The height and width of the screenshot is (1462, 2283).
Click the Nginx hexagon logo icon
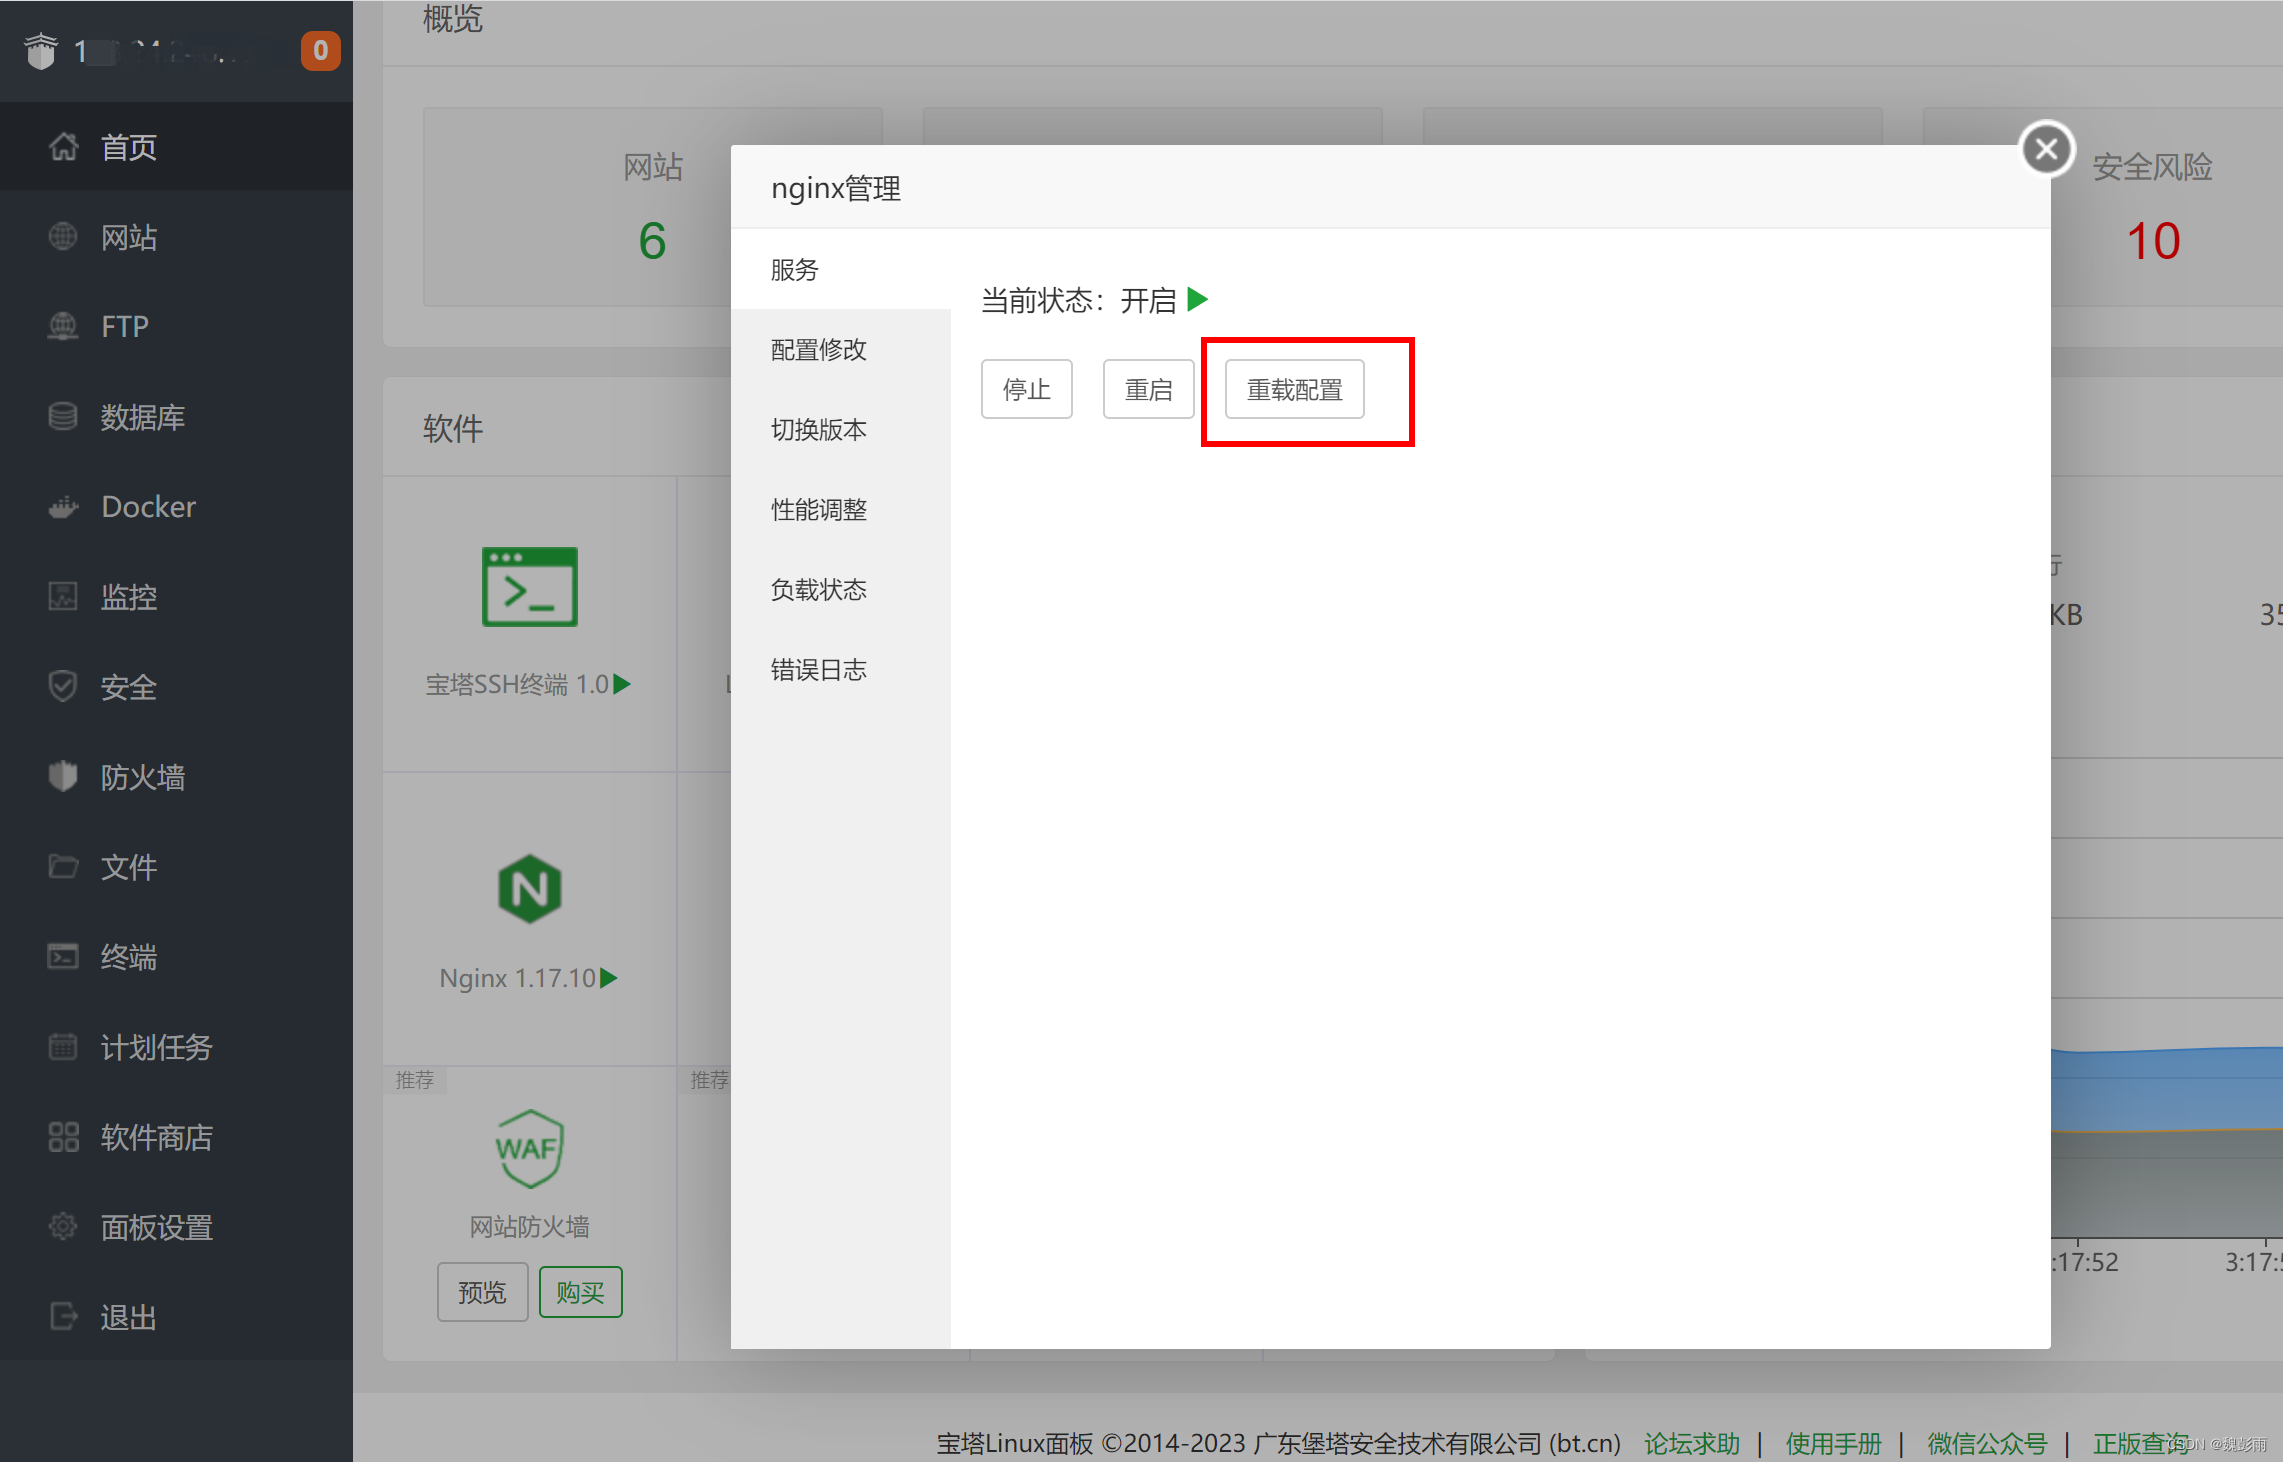point(529,888)
